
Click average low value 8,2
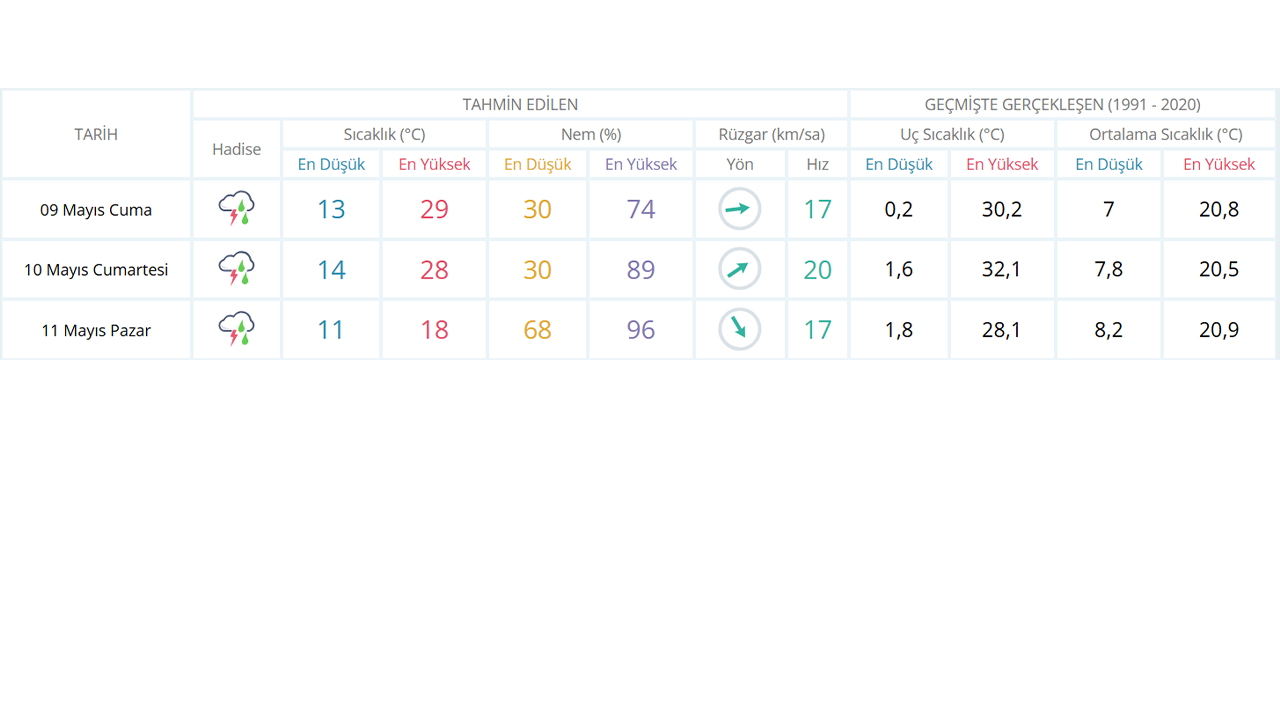point(1109,330)
